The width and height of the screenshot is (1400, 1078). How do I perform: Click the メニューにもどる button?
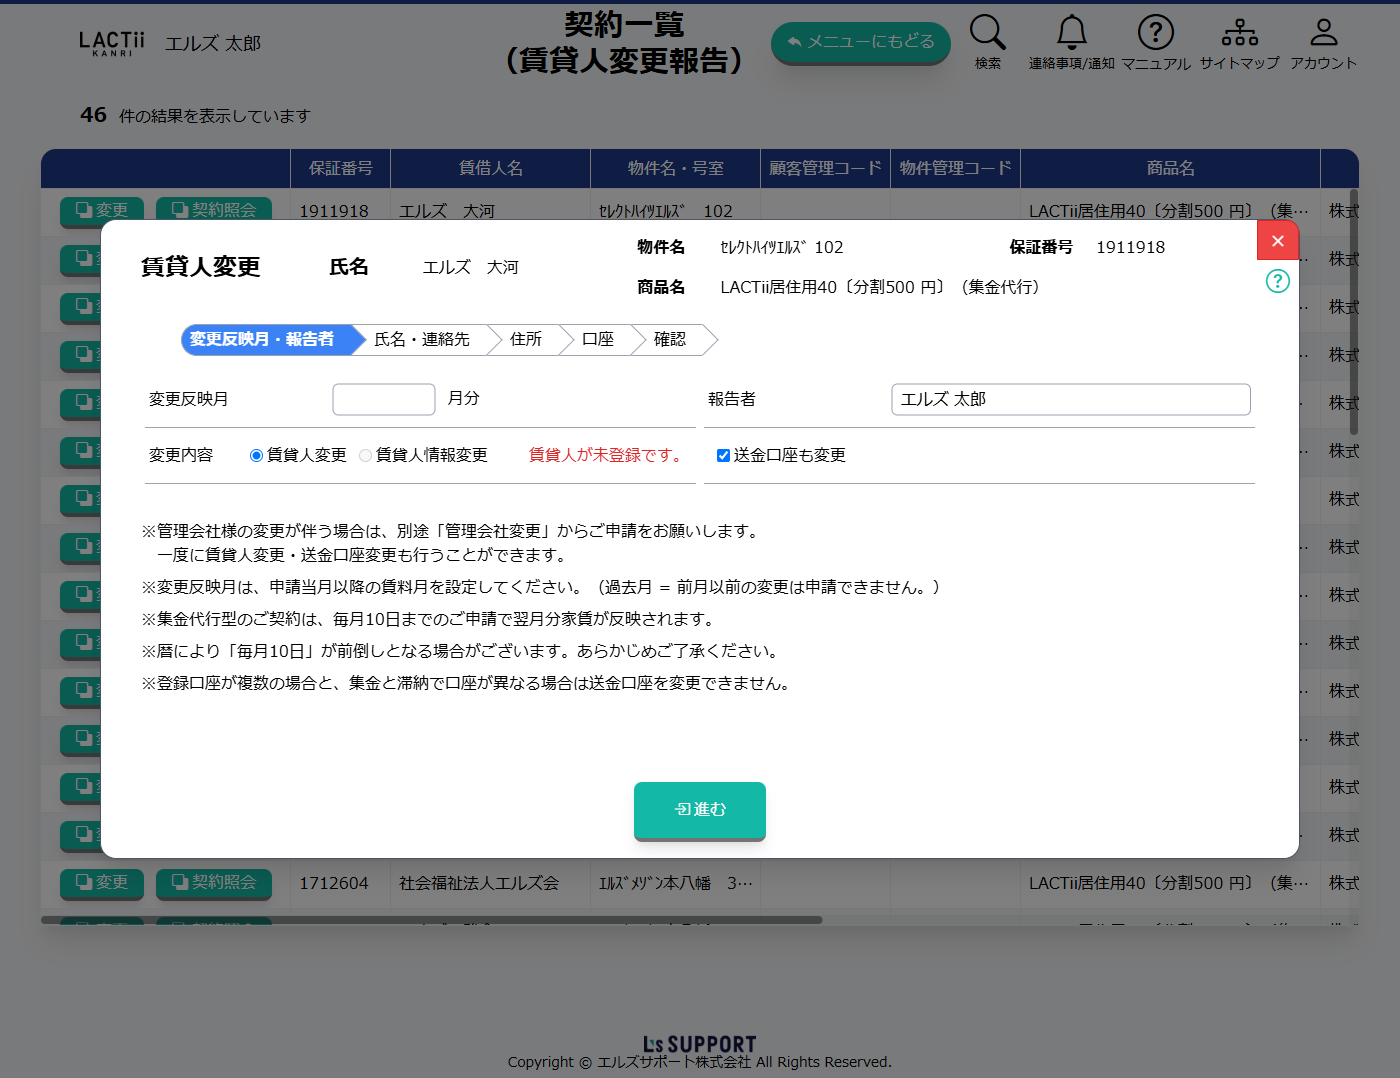860,42
